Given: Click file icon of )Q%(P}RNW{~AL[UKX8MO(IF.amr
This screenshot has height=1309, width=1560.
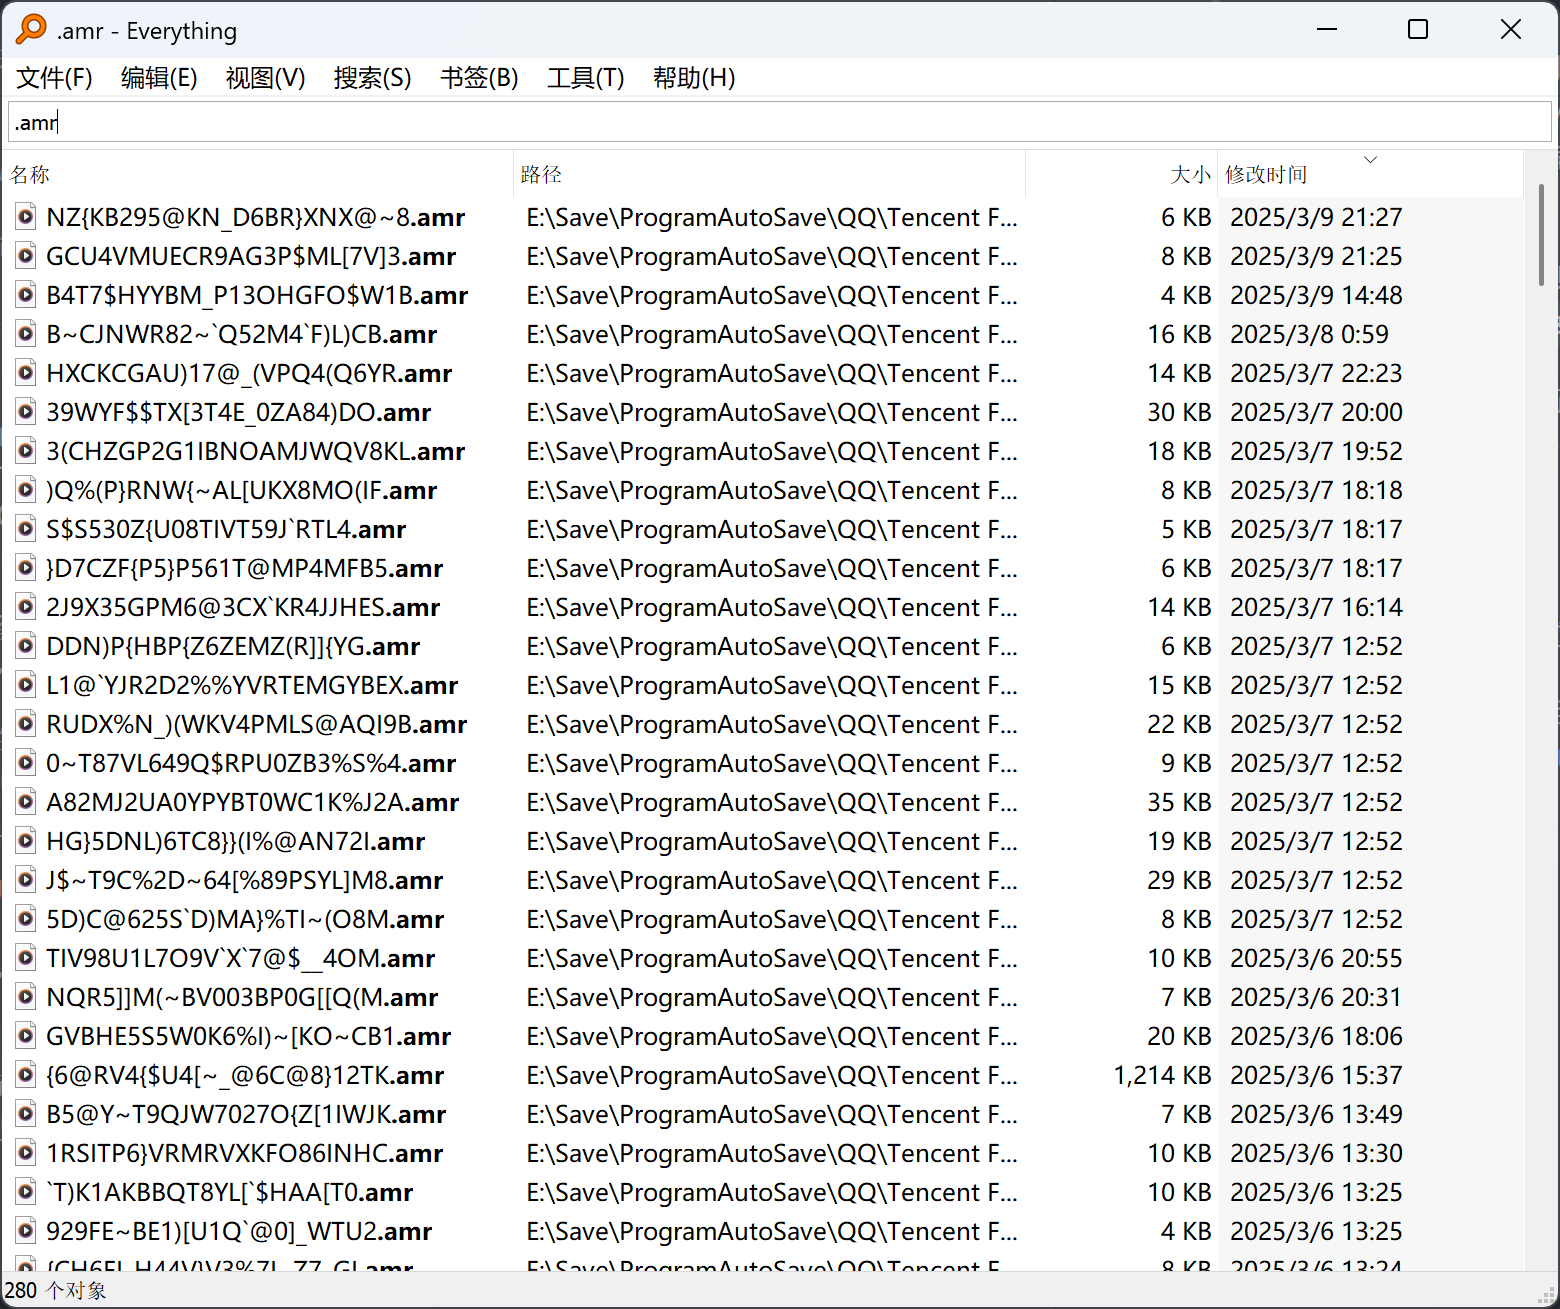Looking at the screenshot, I should pyautogui.click(x=26, y=490).
